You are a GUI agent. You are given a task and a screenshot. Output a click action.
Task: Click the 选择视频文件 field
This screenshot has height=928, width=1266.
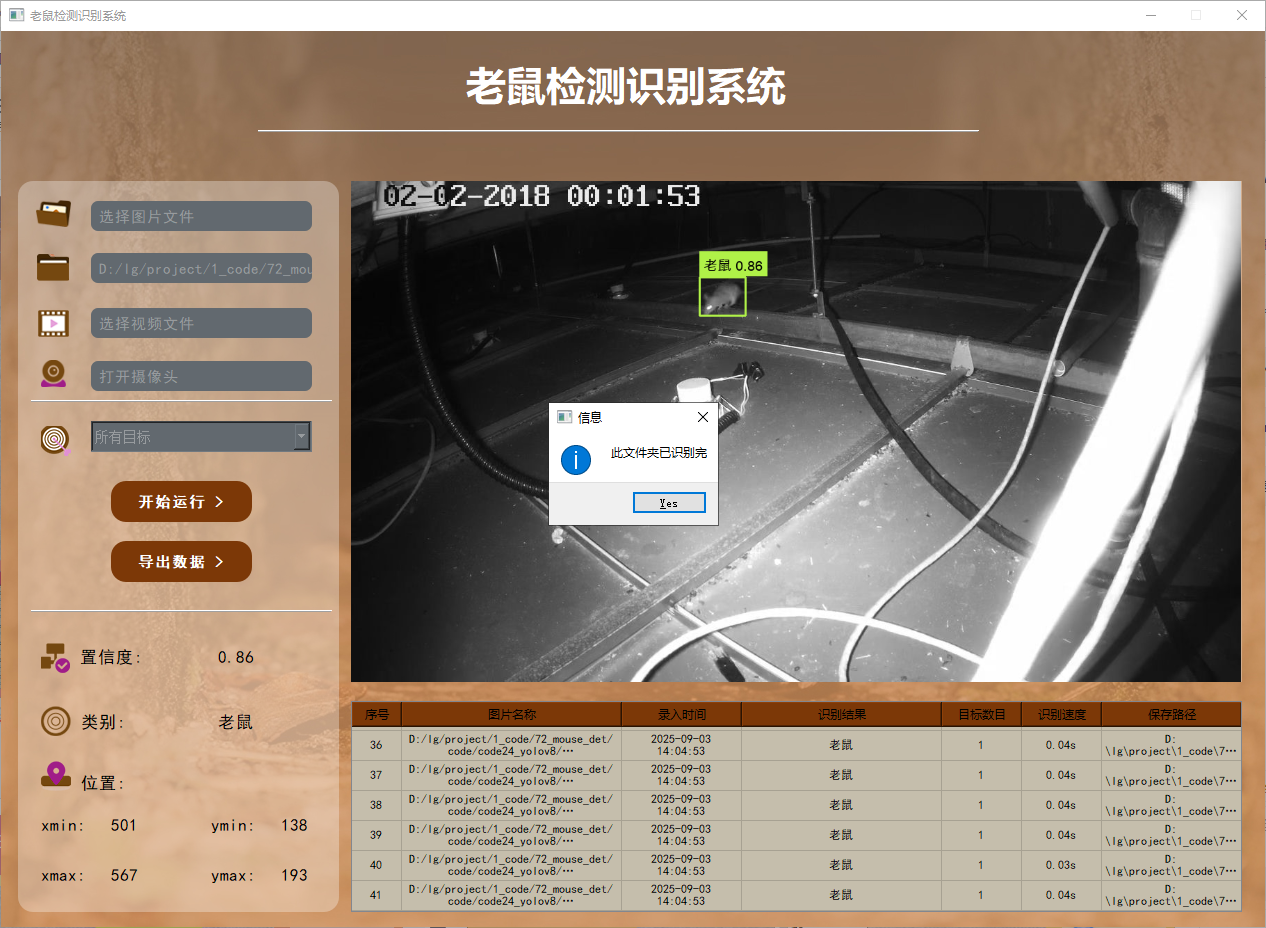tap(201, 323)
